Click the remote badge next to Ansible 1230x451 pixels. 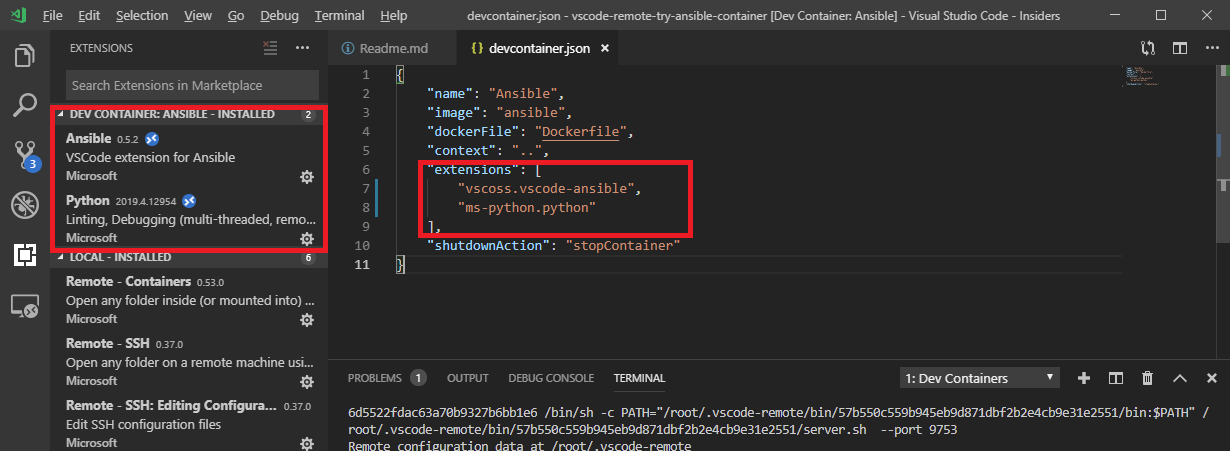pos(152,138)
